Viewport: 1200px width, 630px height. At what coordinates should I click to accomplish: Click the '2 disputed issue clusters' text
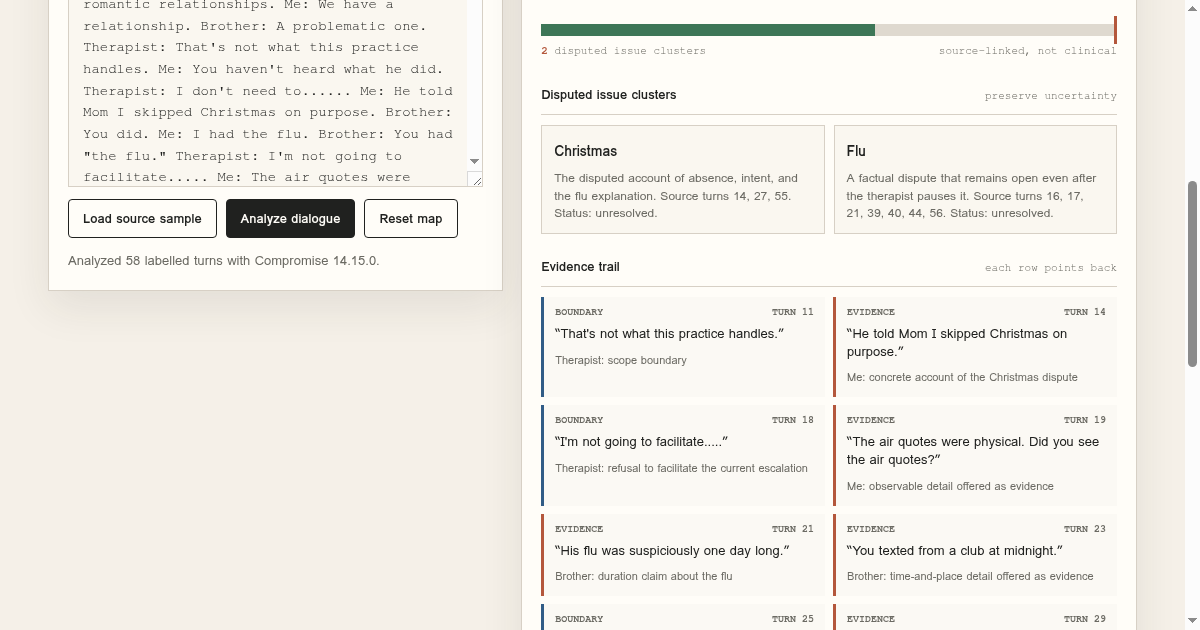tap(623, 51)
